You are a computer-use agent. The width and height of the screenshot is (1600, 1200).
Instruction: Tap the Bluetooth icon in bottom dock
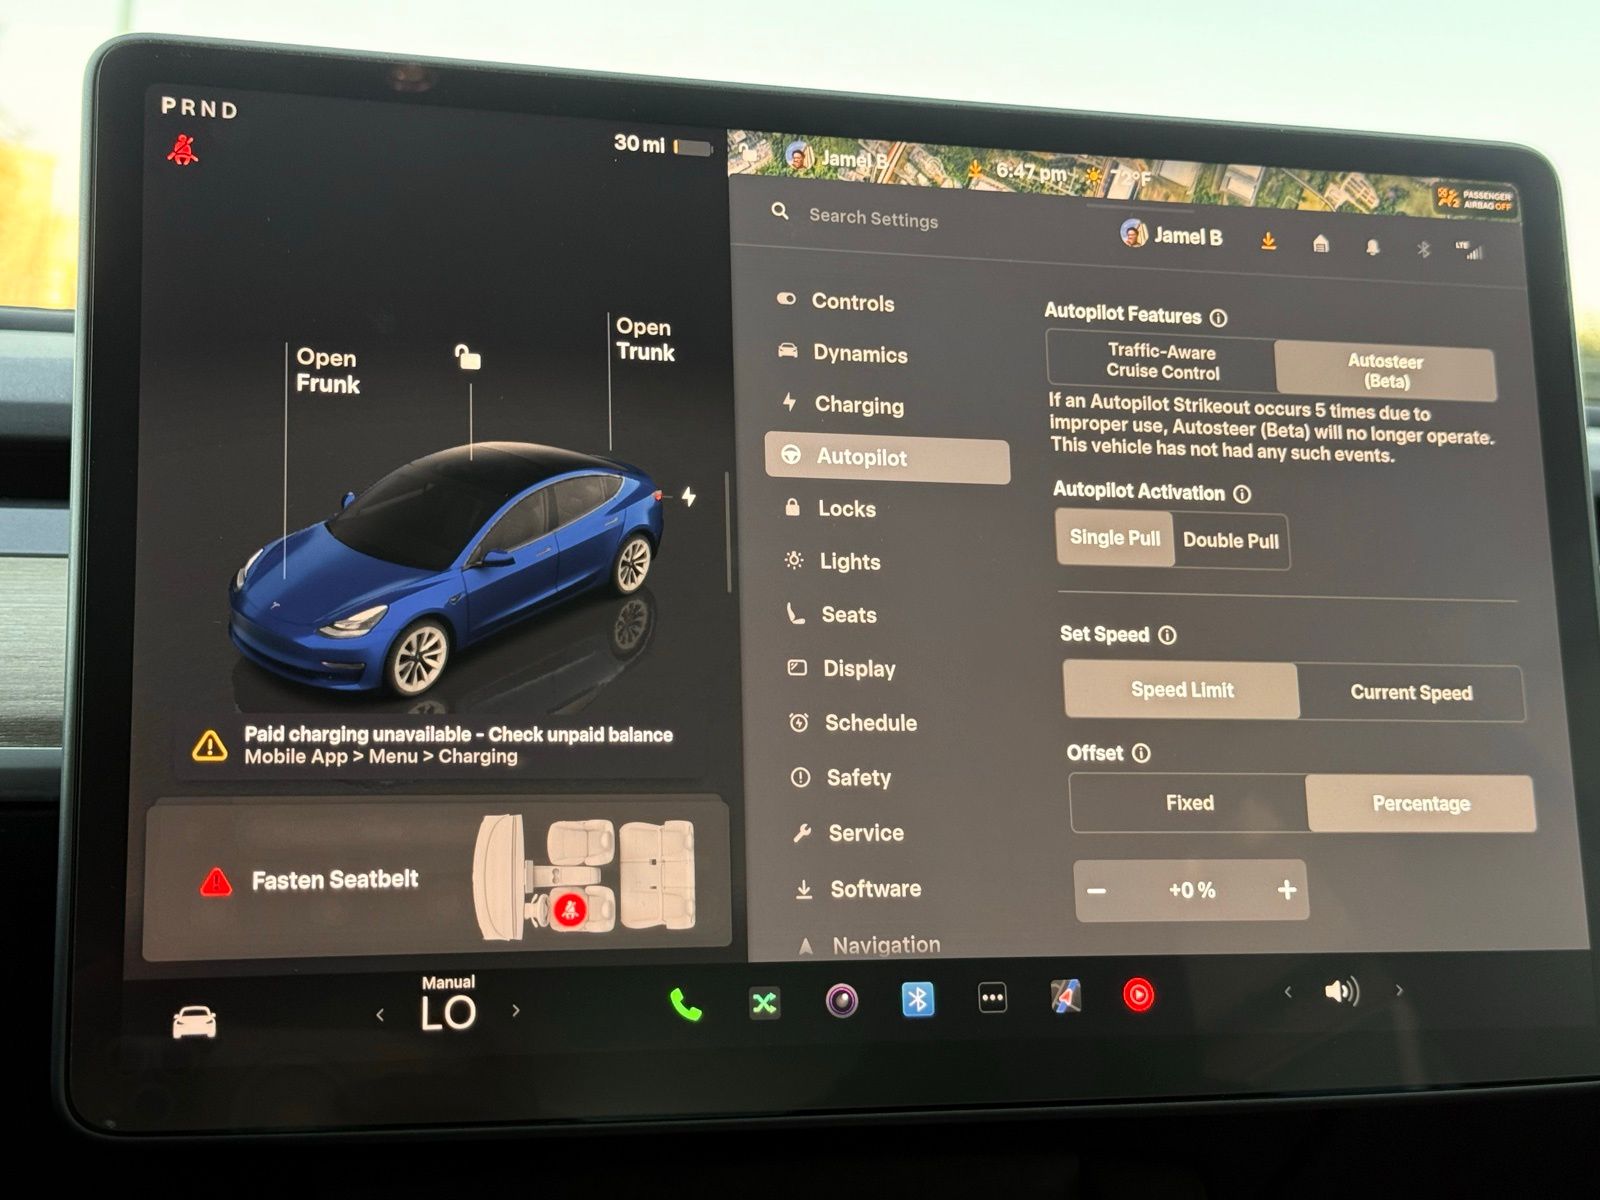pyautogui.click(x=917, y=999)
